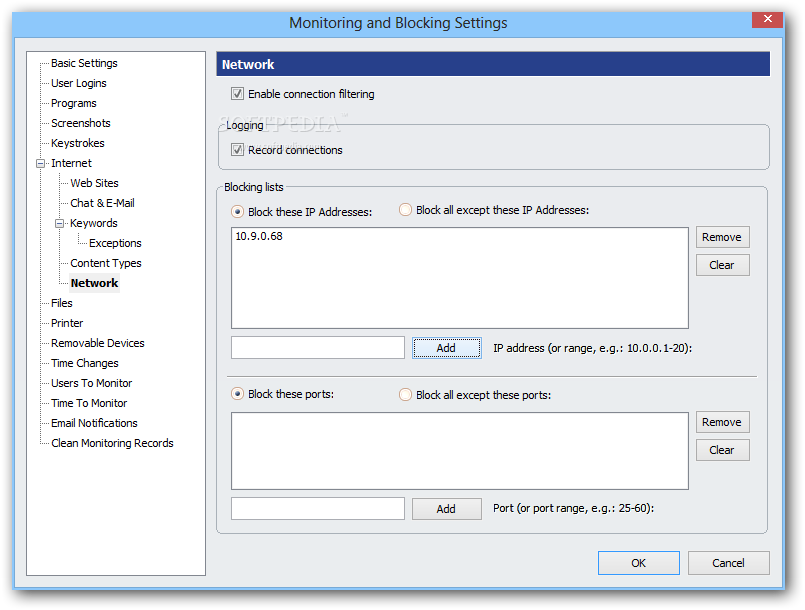Select the Internet tree item
The height and width of the screenshot is (610, 805).
point(71,163)
